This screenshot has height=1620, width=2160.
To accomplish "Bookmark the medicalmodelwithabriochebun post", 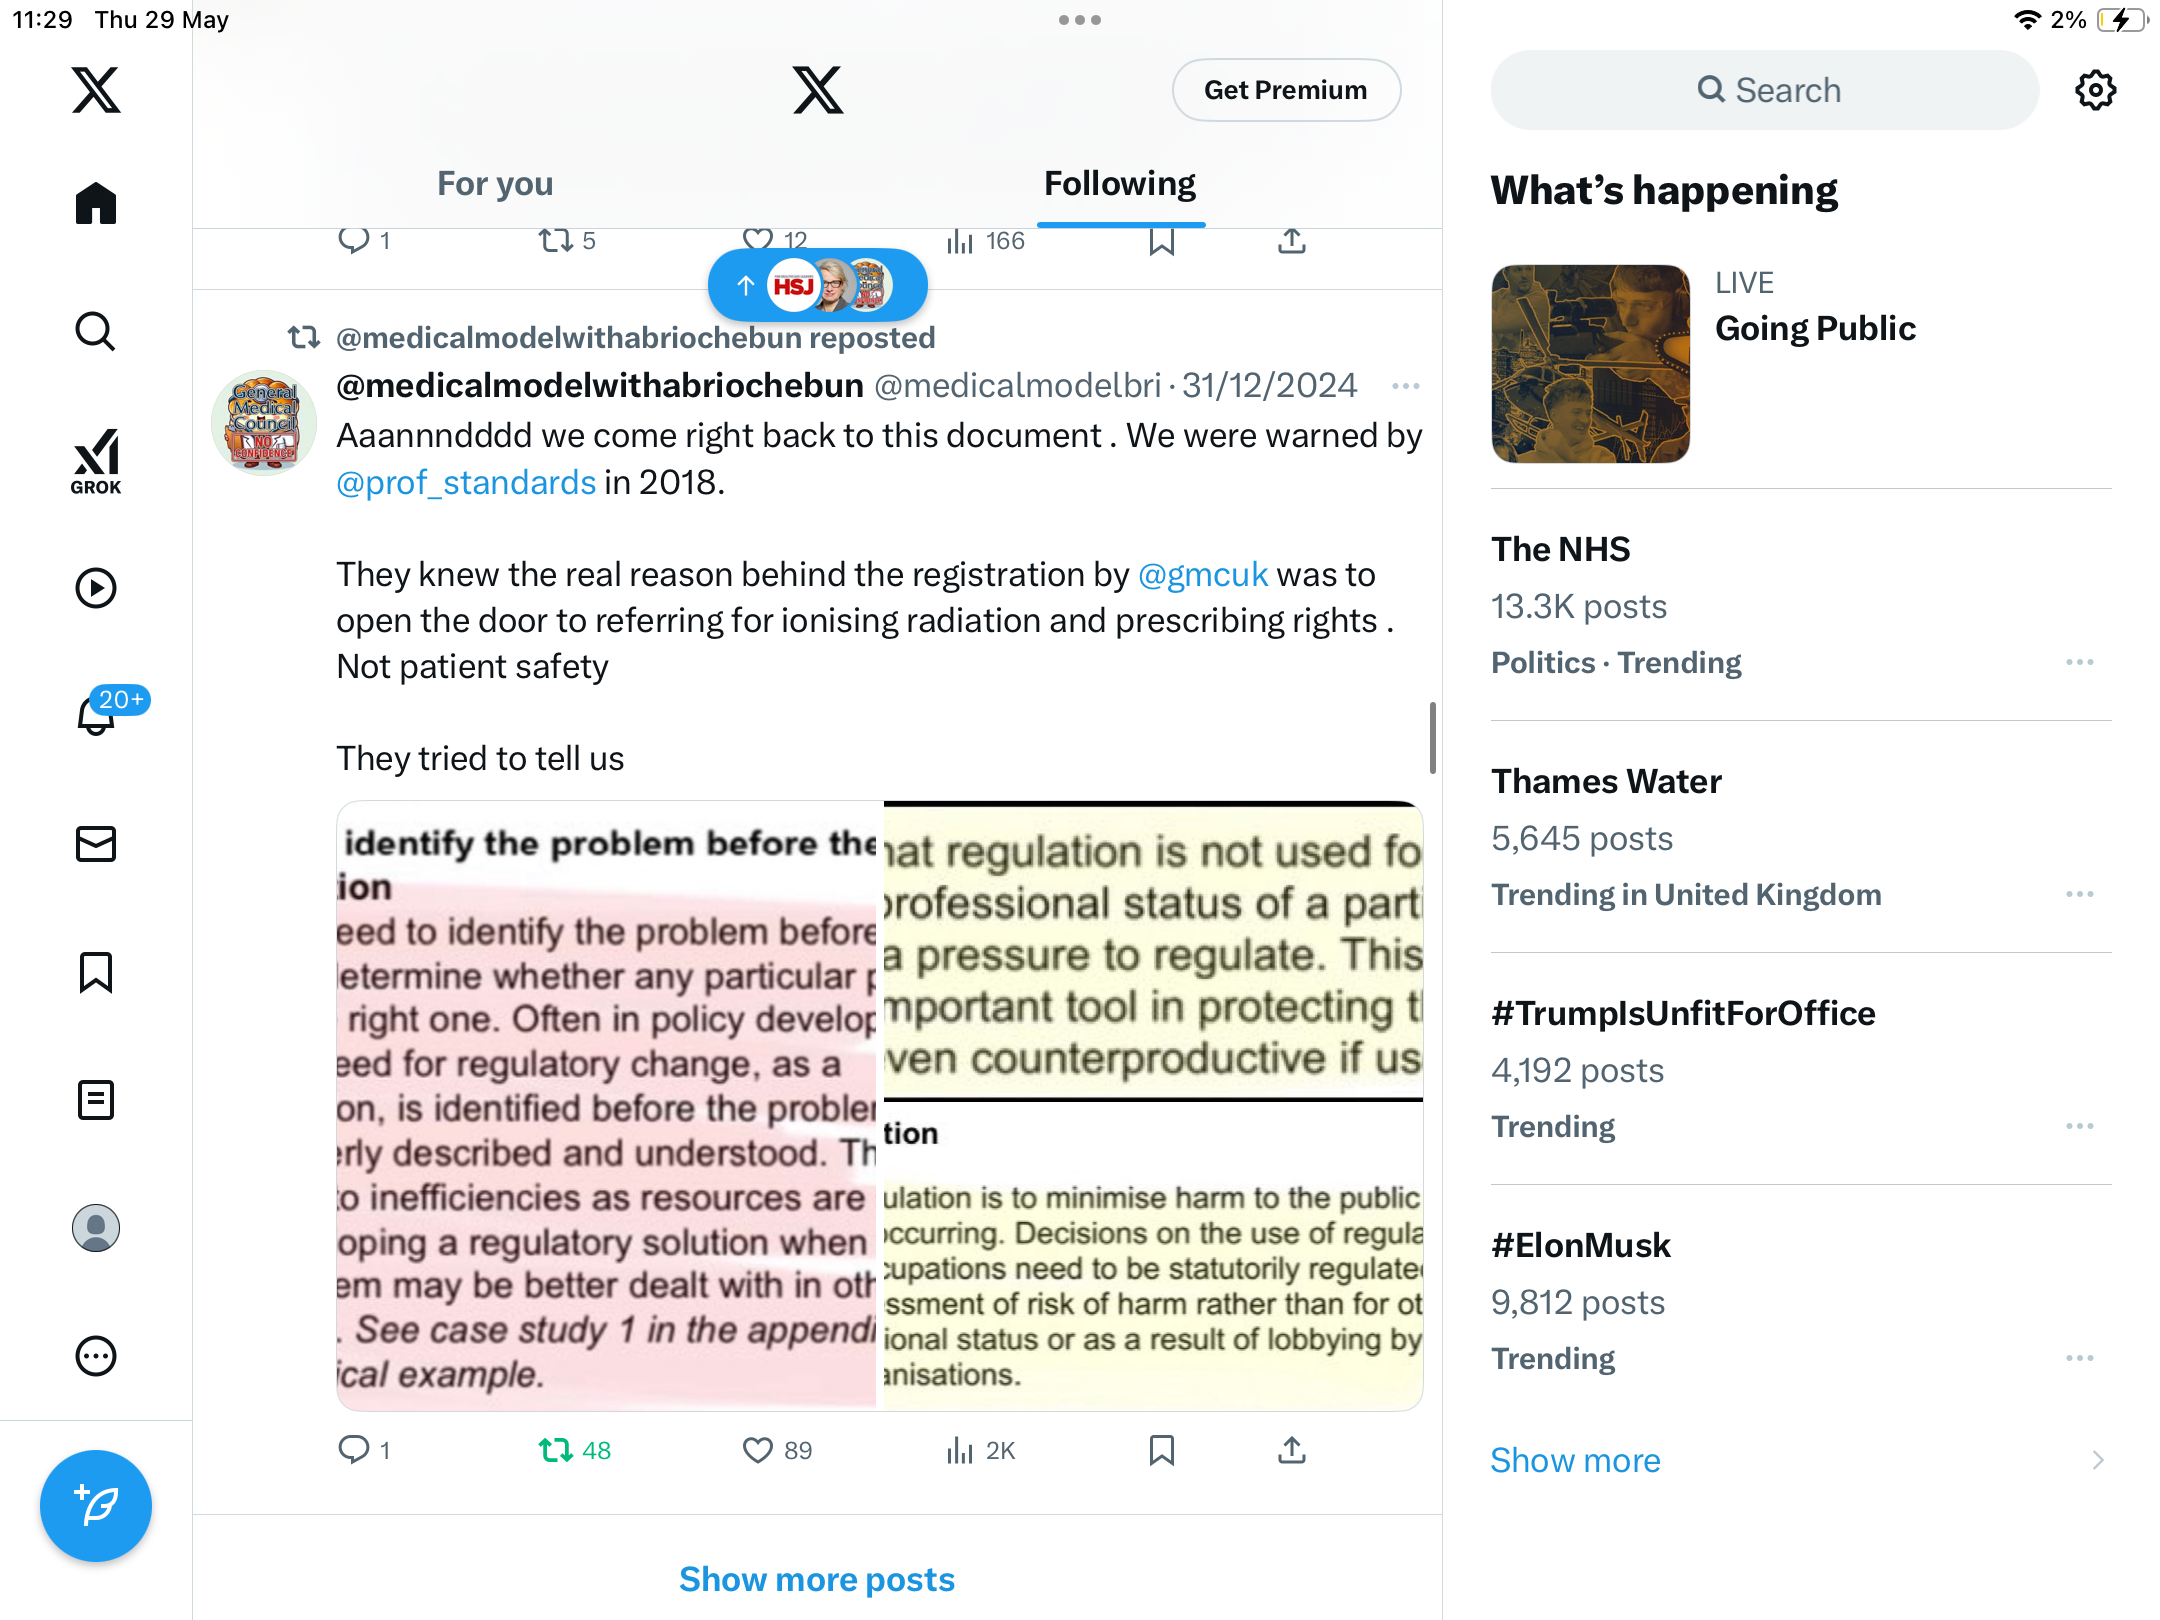I will [x=1161, y=1450].
